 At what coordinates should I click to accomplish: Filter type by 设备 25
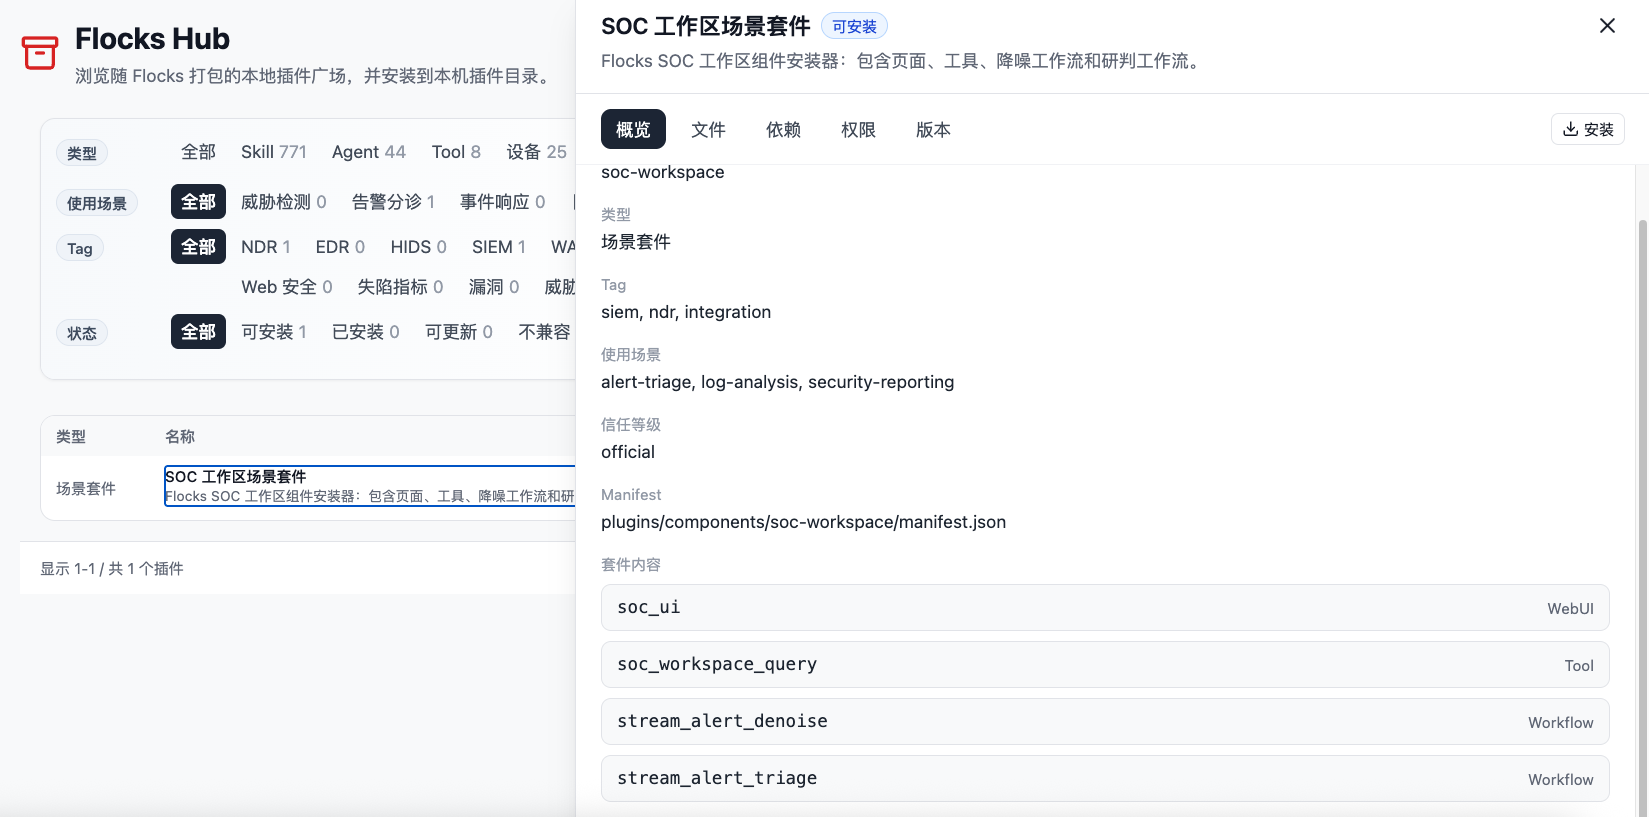click(x=536, y=152)
